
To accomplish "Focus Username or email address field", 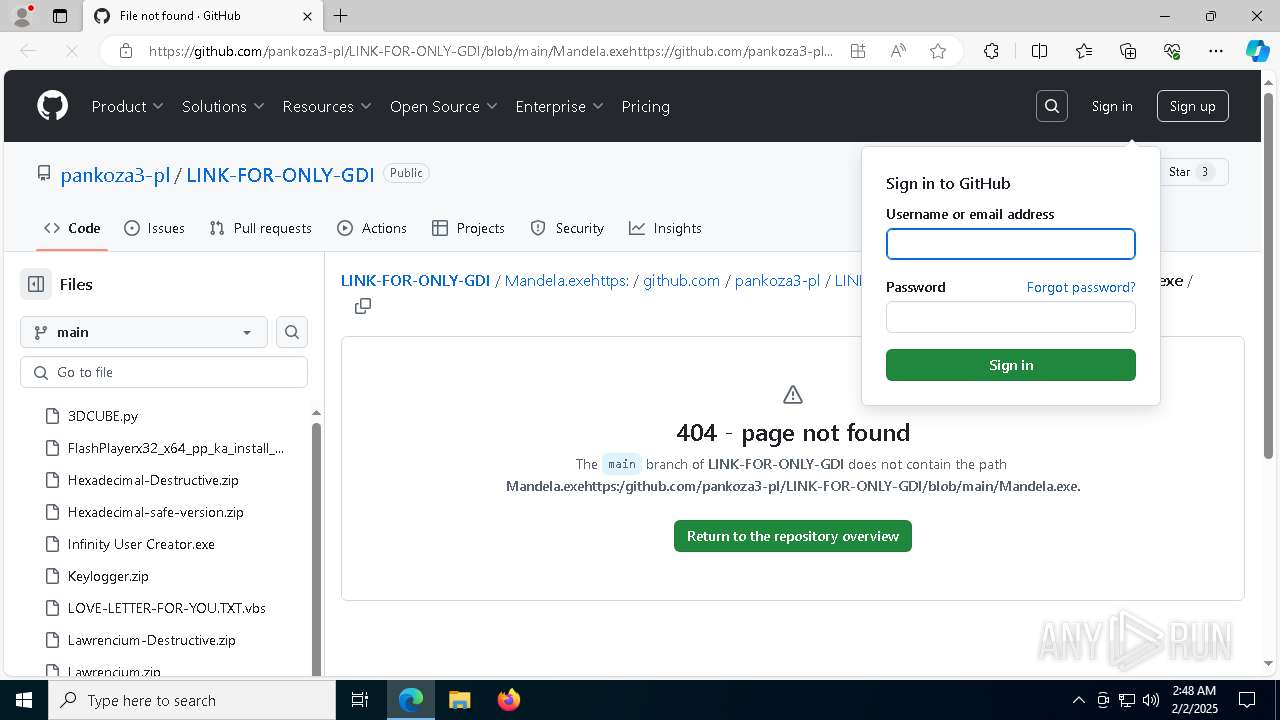I will [x=1011, y=244].
